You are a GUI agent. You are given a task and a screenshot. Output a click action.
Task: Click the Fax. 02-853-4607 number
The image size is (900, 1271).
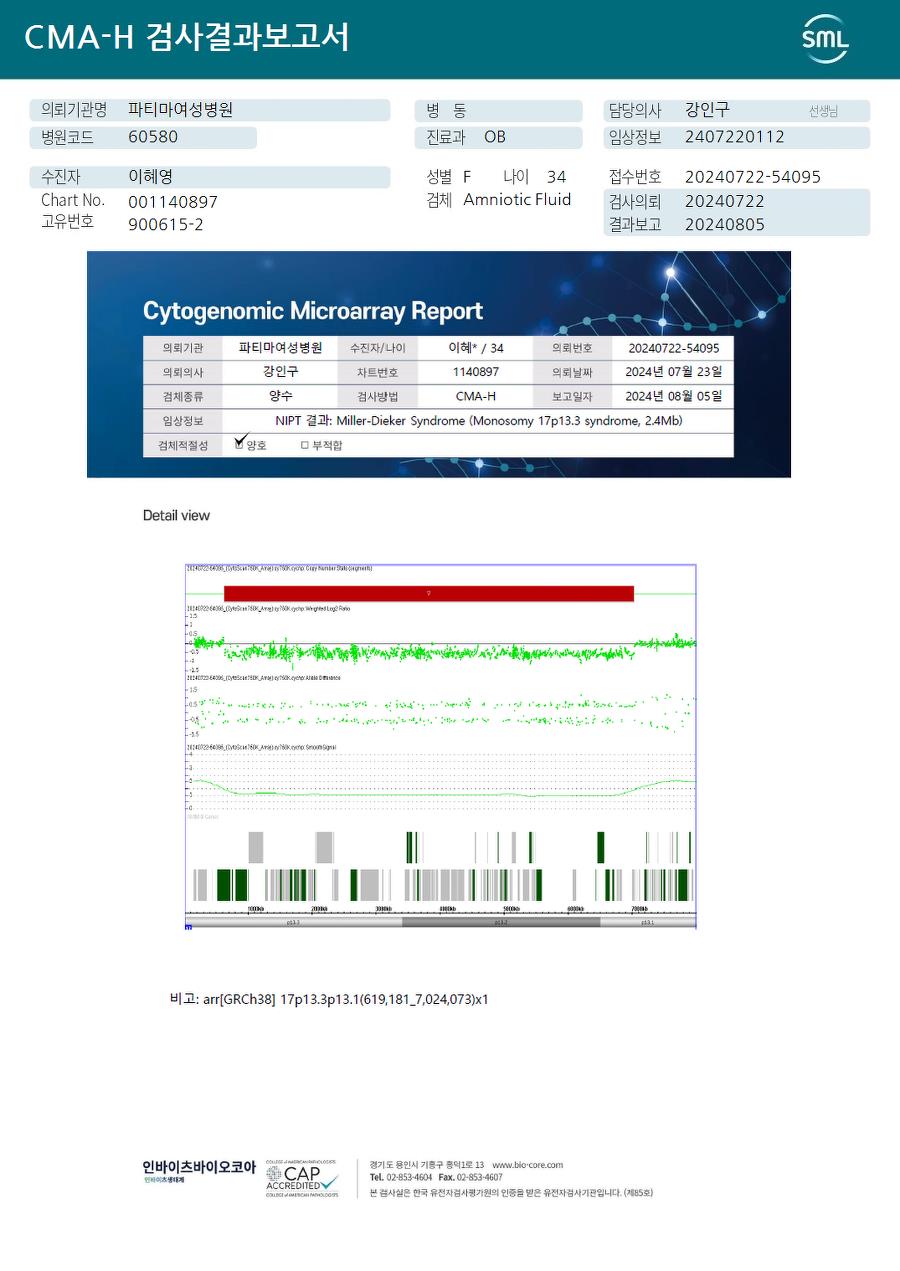(471, 1178)
